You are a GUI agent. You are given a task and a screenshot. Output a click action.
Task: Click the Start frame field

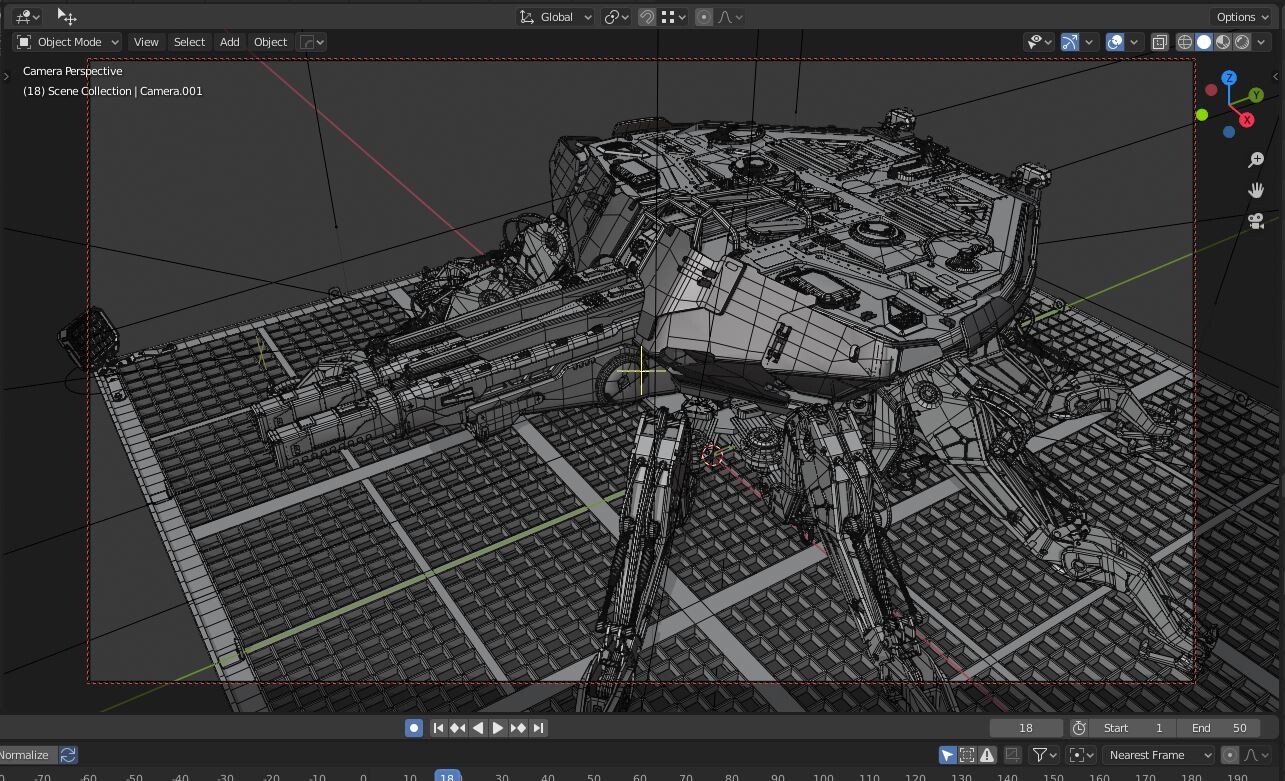[x=1132, y=728]
